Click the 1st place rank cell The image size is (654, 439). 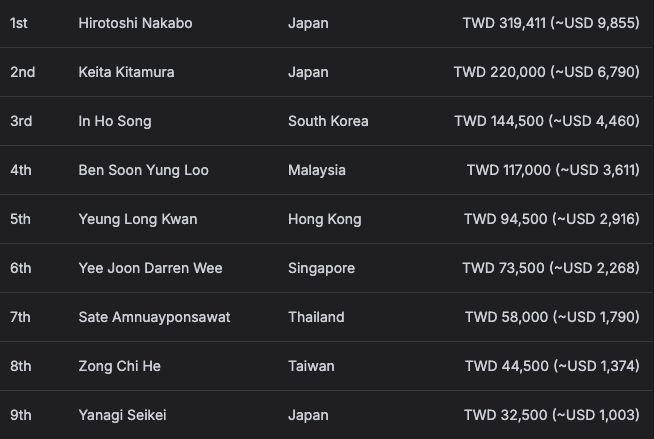pyautogui.click(x=19, y=23)
